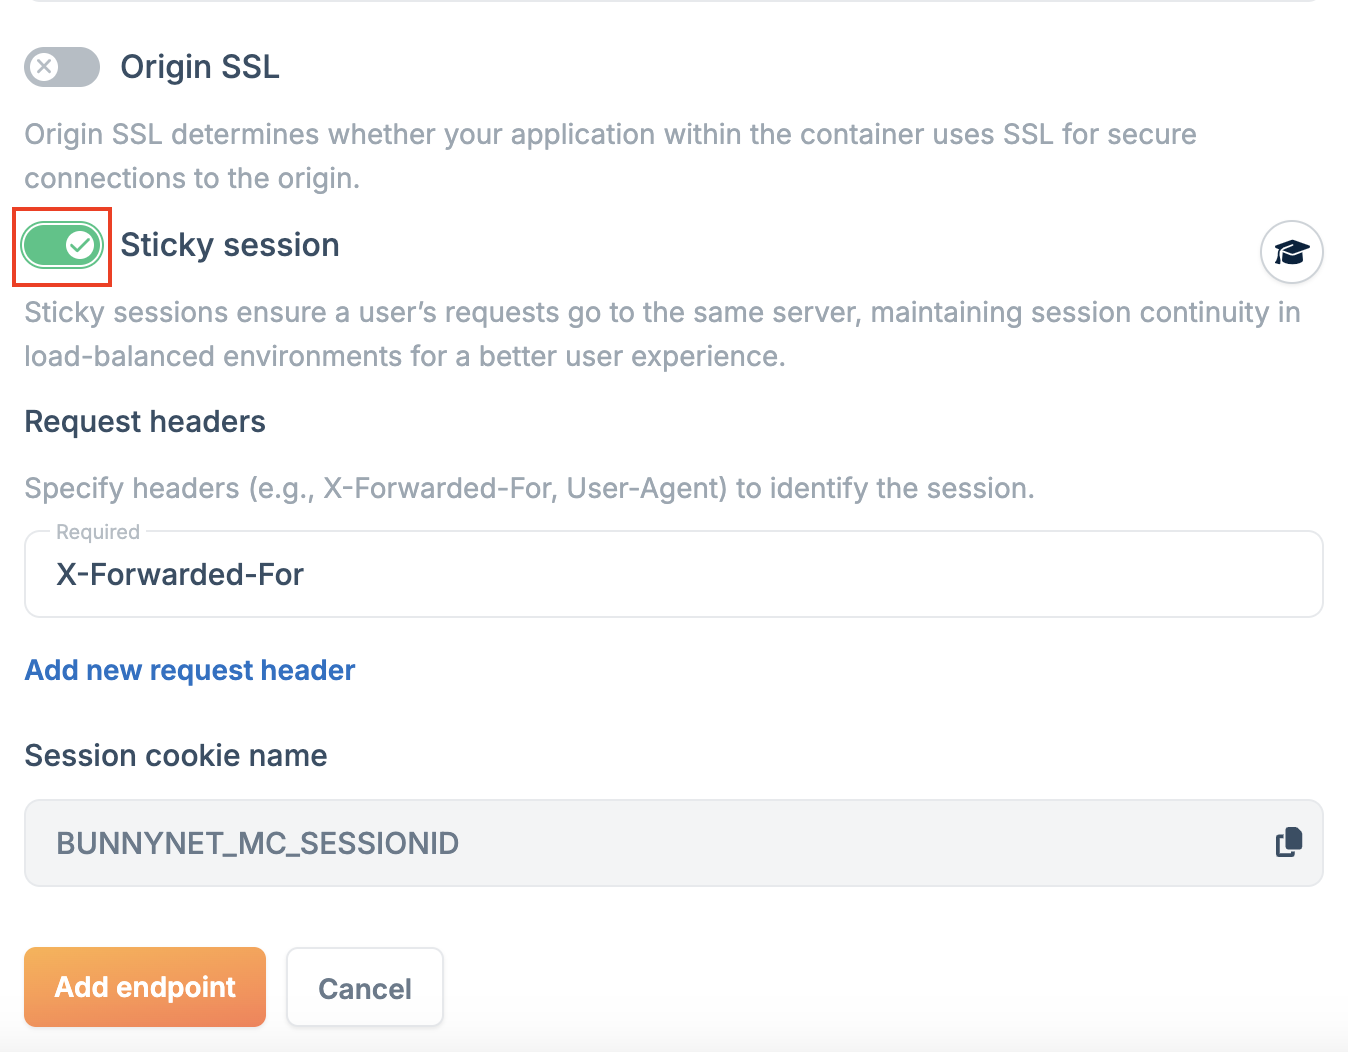Click the Sticky sessions description paragraph

660,334
